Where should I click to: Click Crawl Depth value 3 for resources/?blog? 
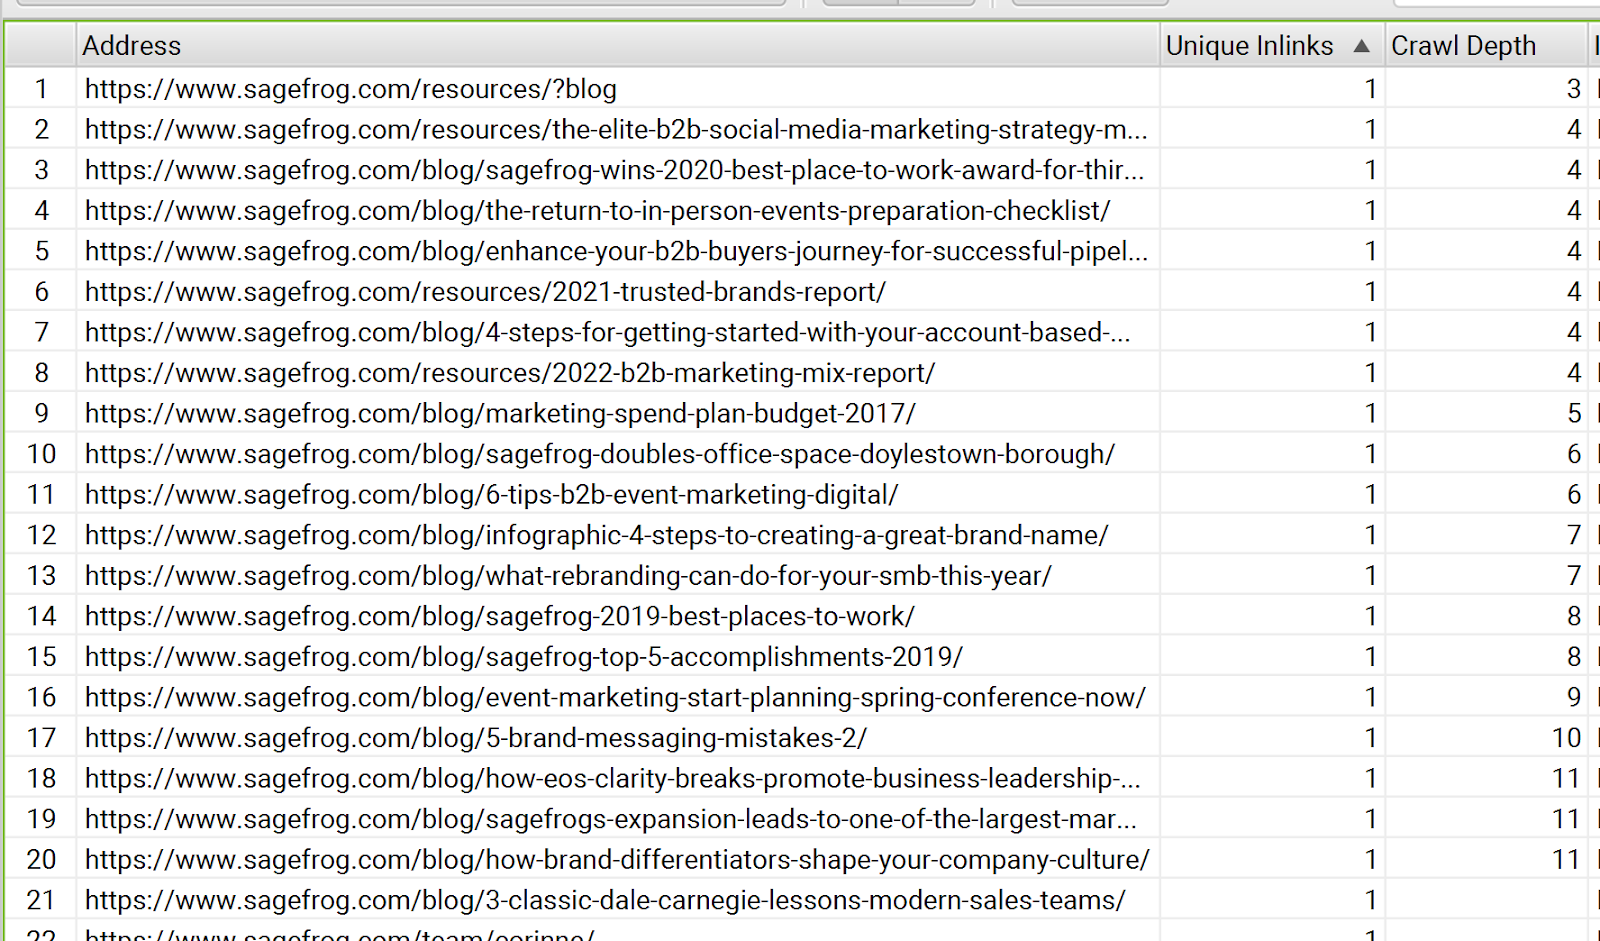pyautogui.click(x=1573, y=89)
